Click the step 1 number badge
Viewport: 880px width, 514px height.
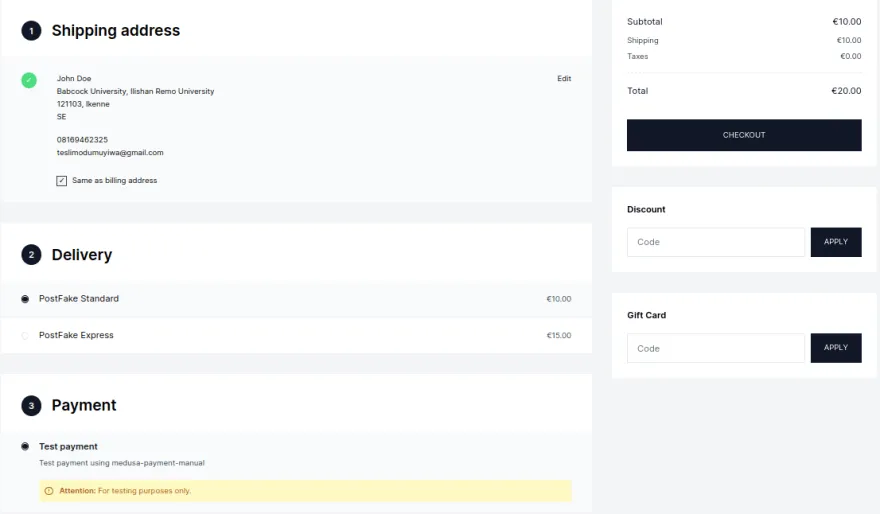(31, 31)
